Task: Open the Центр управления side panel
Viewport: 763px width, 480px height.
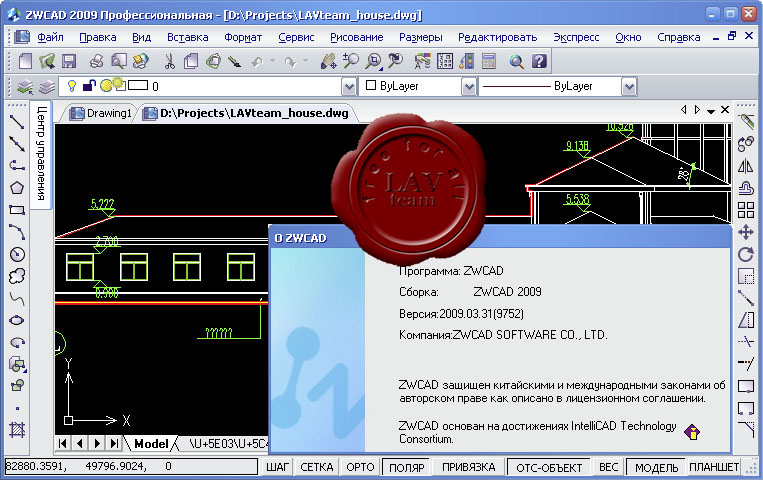Action: click(41, 153)
